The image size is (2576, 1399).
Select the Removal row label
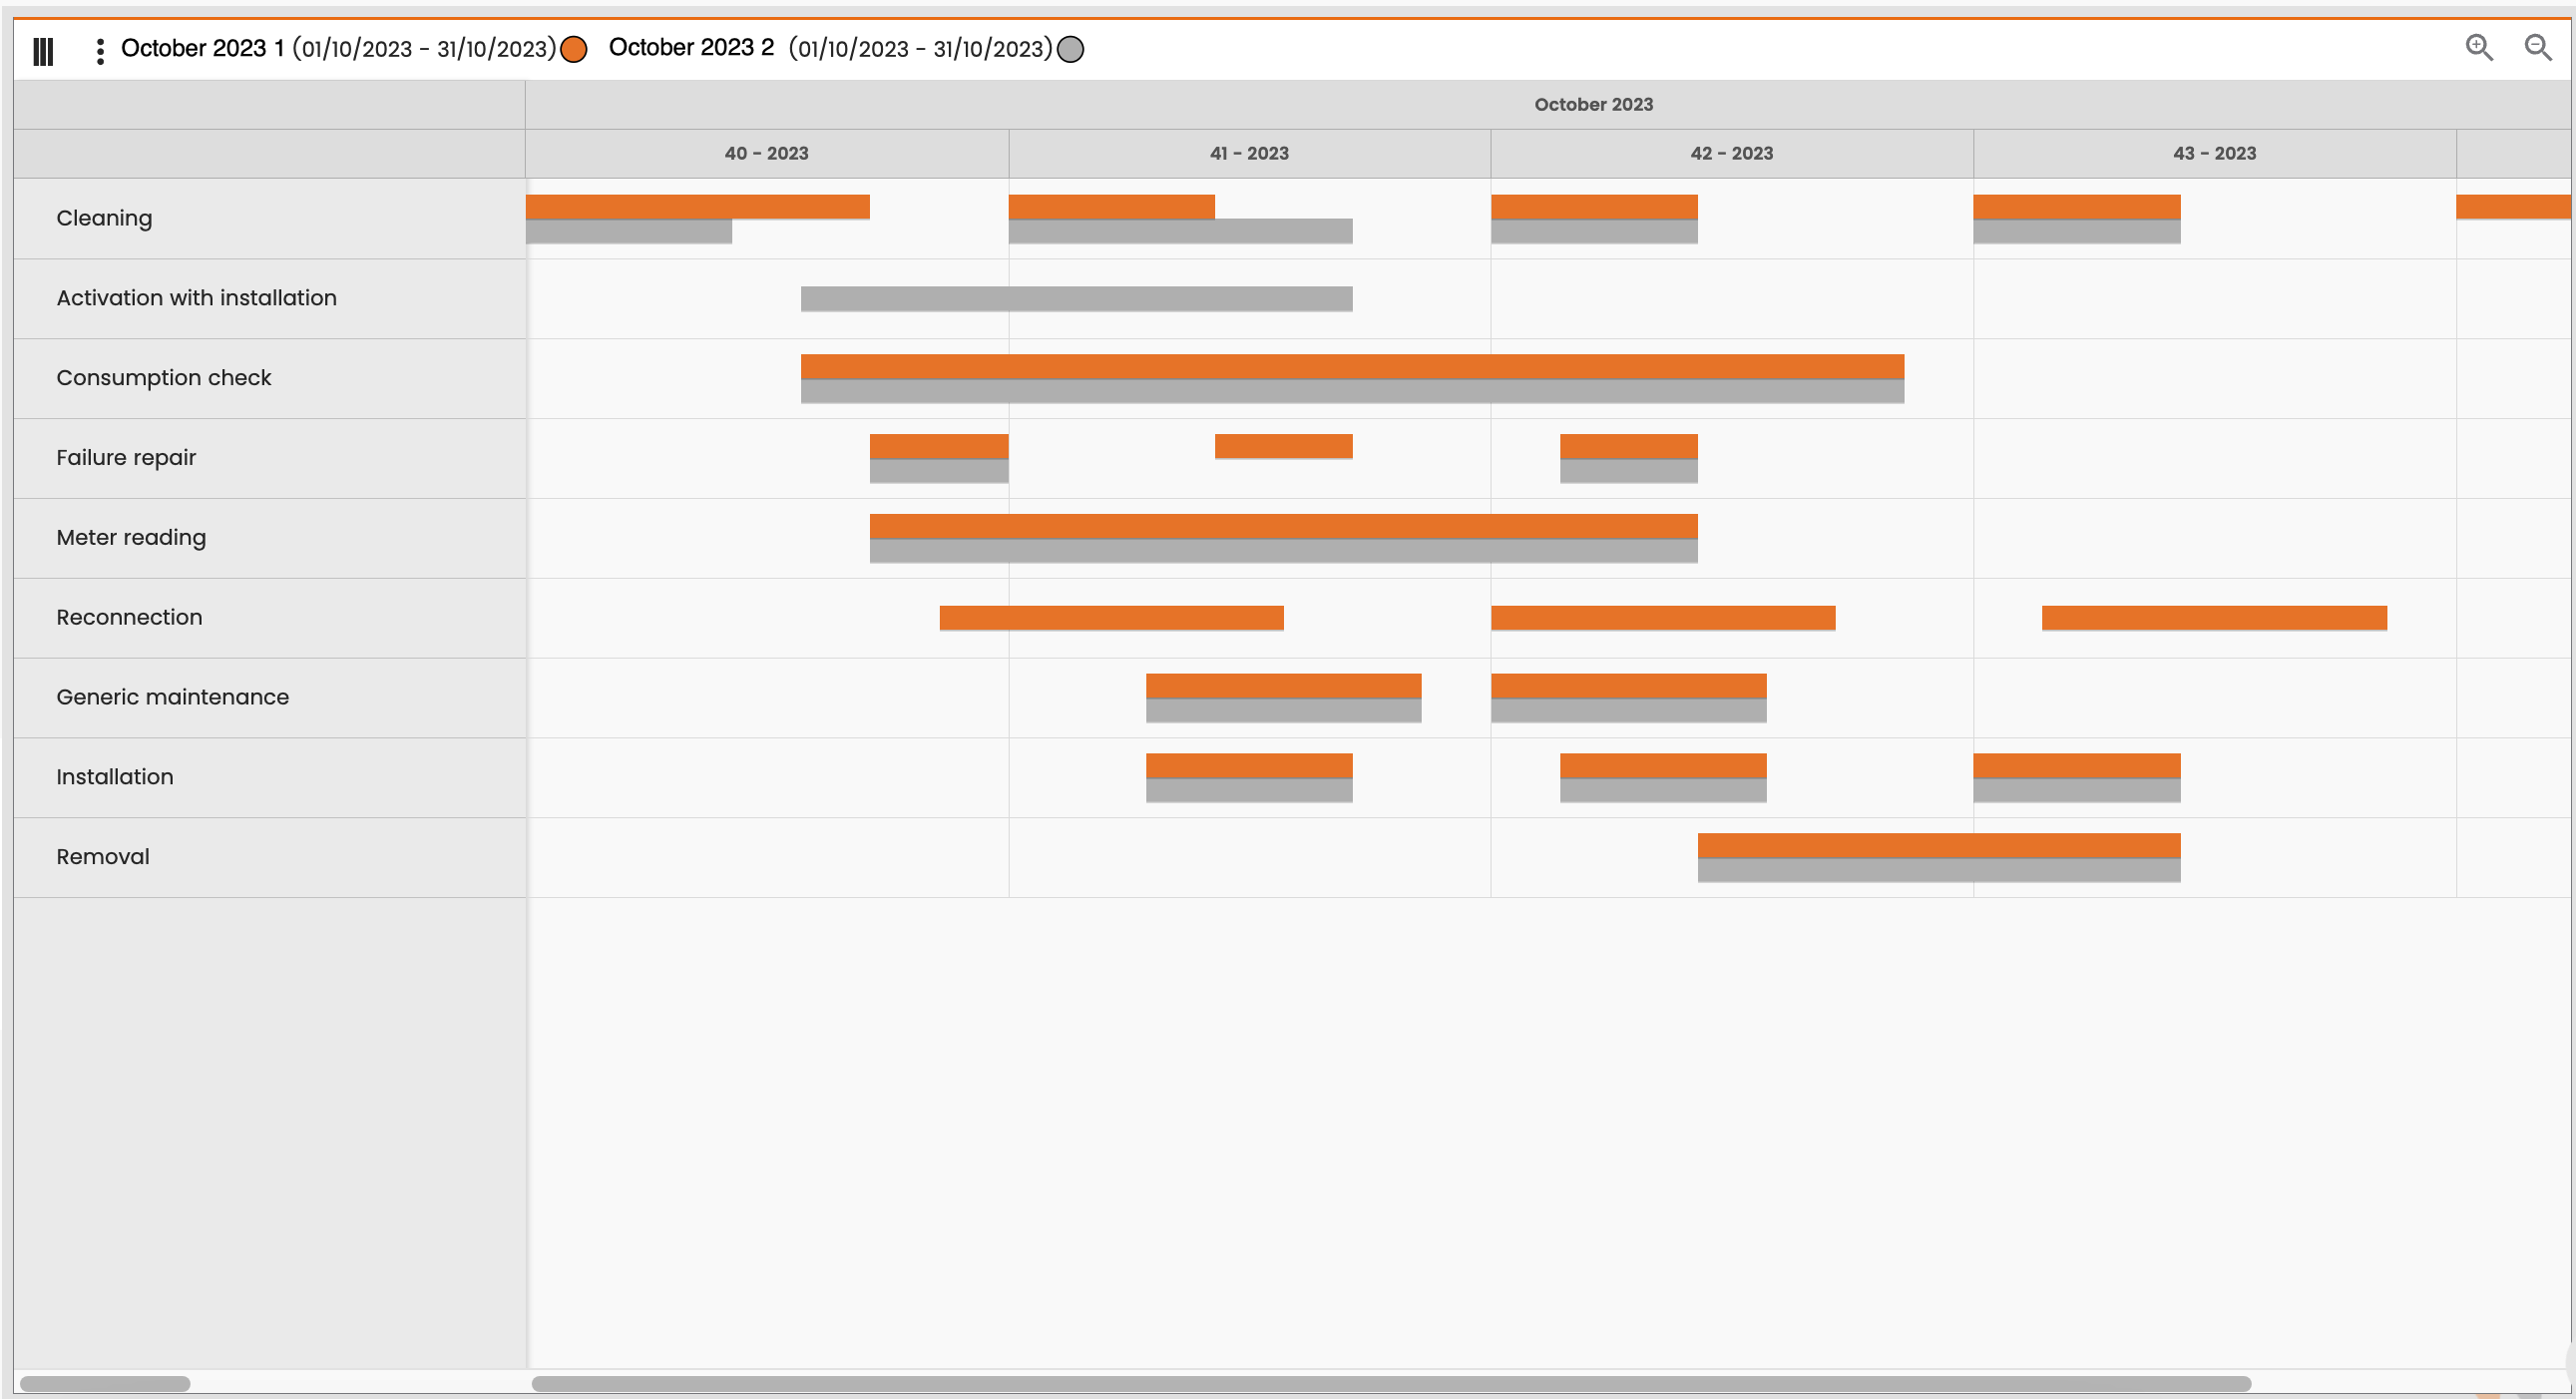coord(103,857)
